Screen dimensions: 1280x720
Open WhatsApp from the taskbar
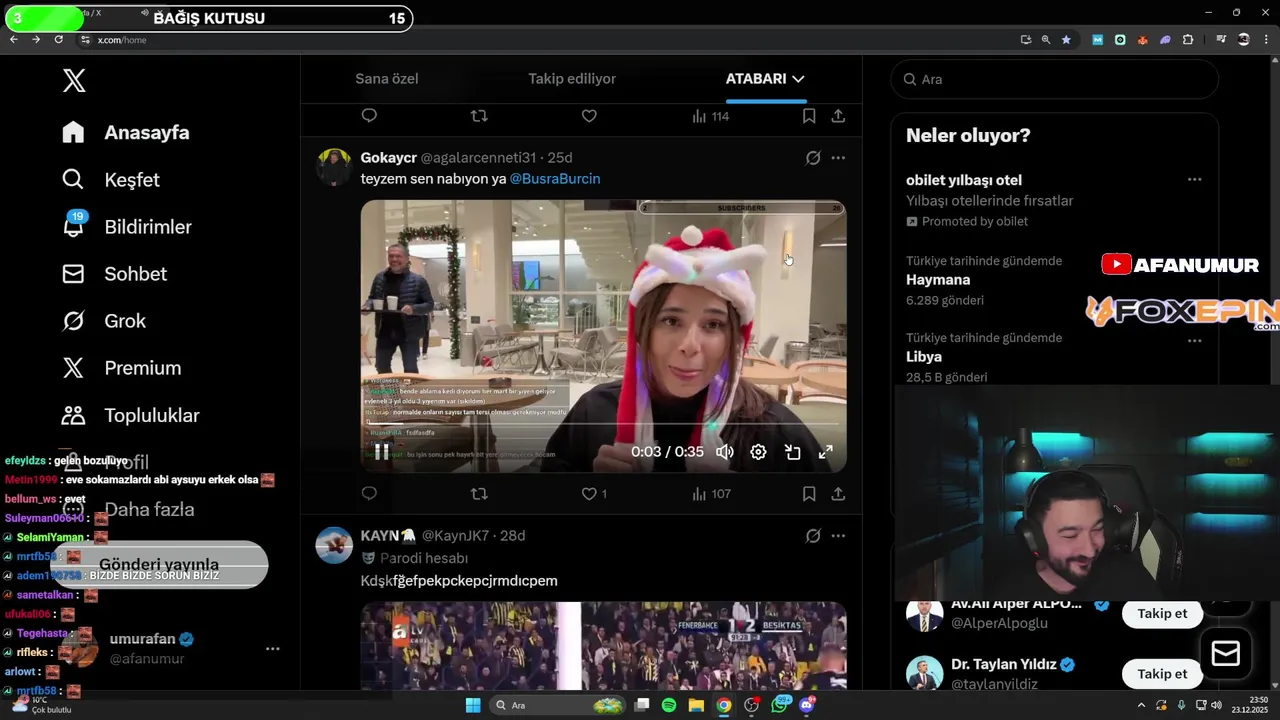(x=780, y=705)
